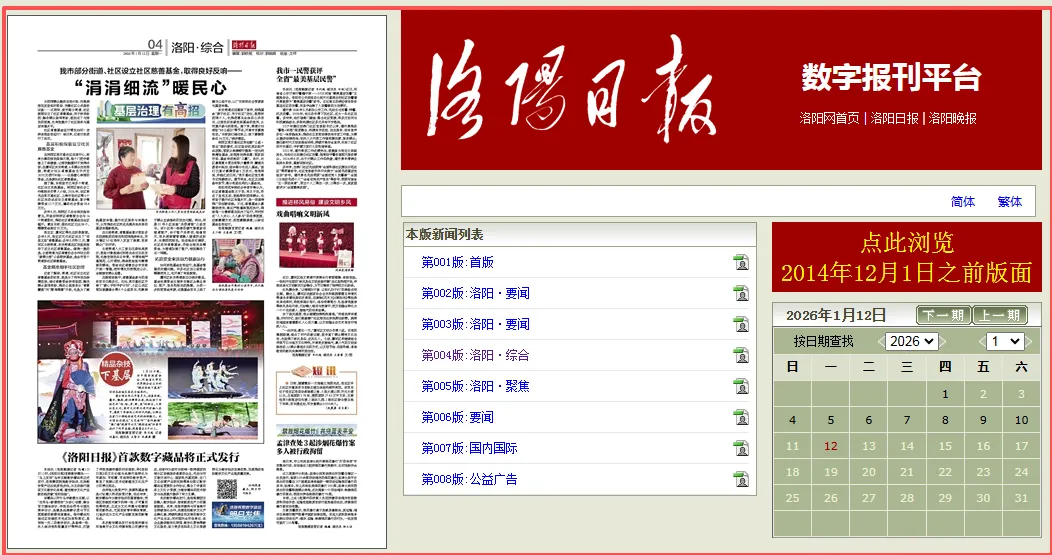Open the article 孟津查处3起涉烟花爆竹案
1052x555 pixels.
pyautogui.click(x=316, y=447)
